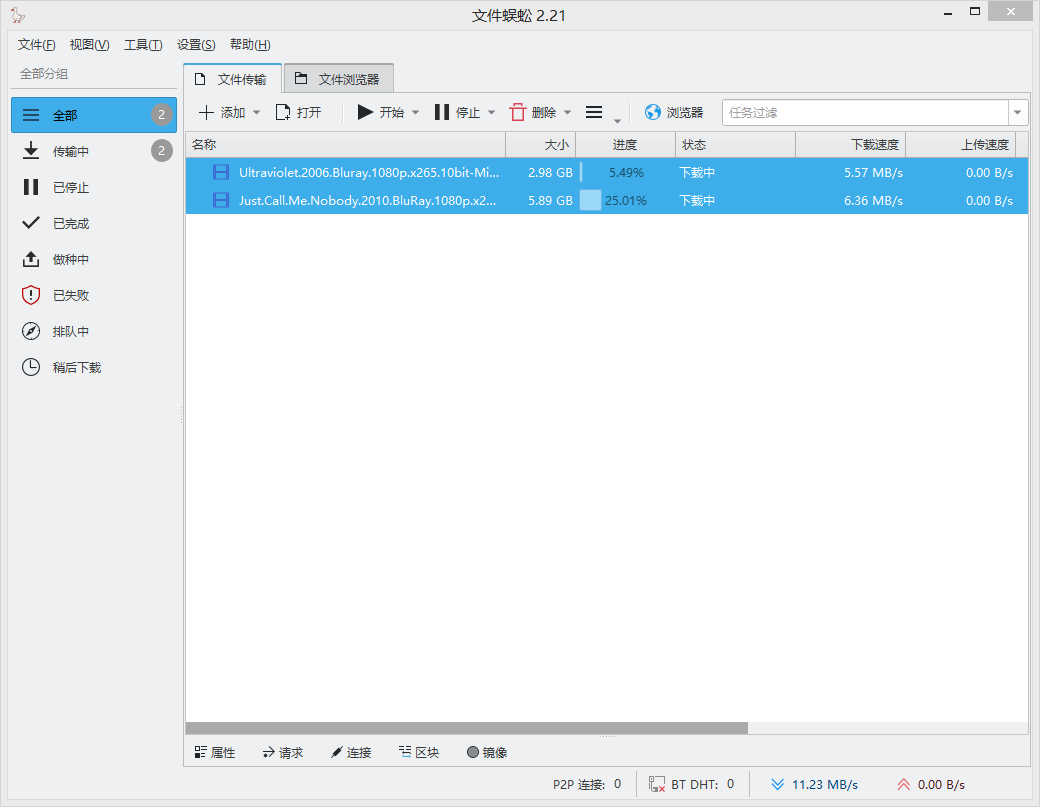
Task: Open the 文件(F) menu
Action: [36, 44]
